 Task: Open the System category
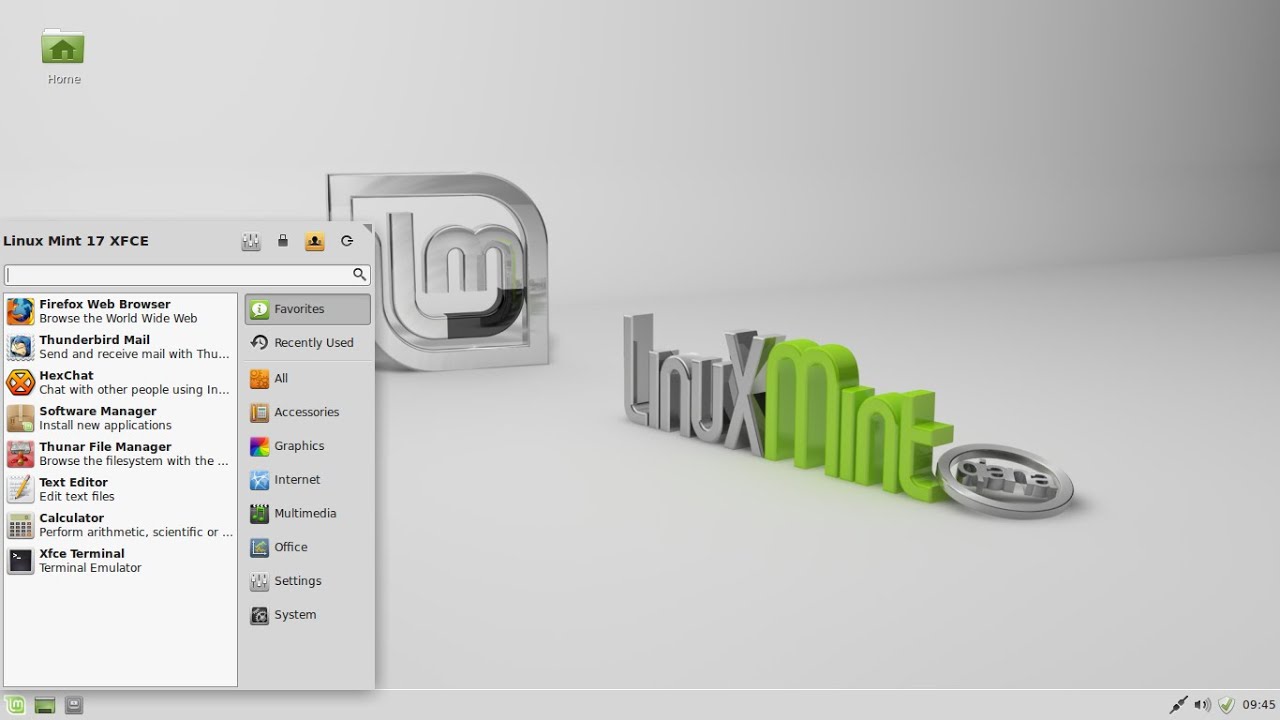click(x=307, y=615)
